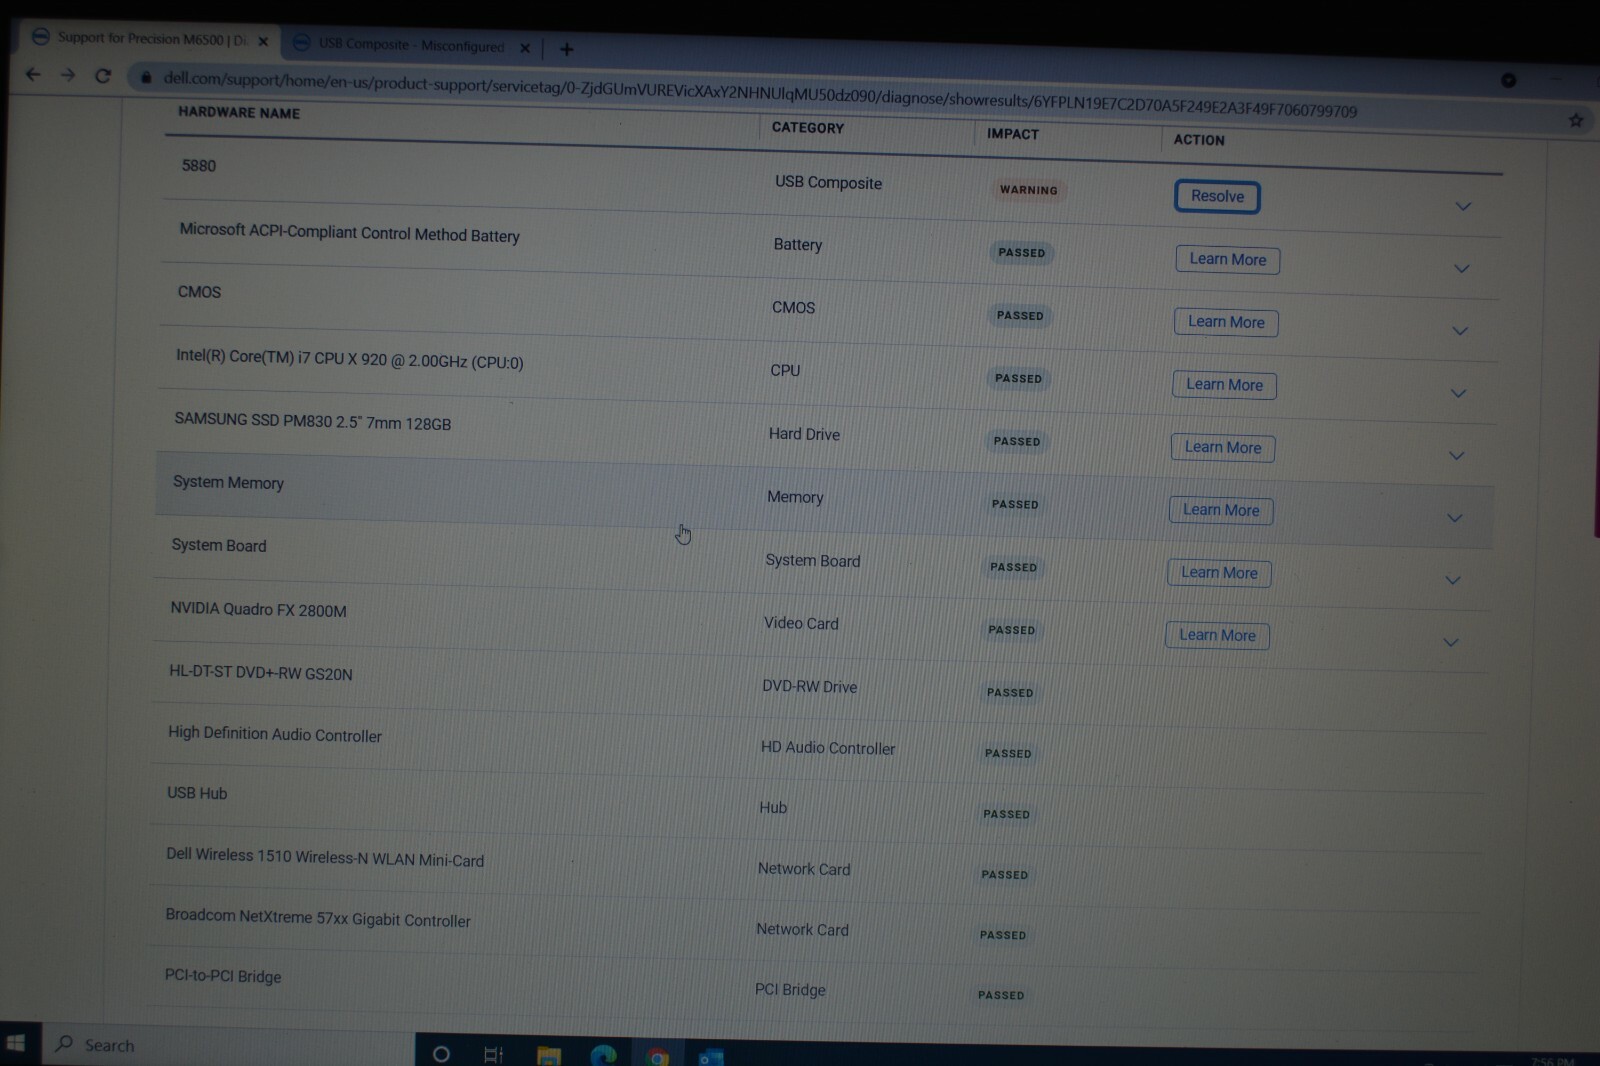Expand the Battery row chevron
This screenshot has height=1066, width=1600.
pyautogui.click(x=1461, y=269)
